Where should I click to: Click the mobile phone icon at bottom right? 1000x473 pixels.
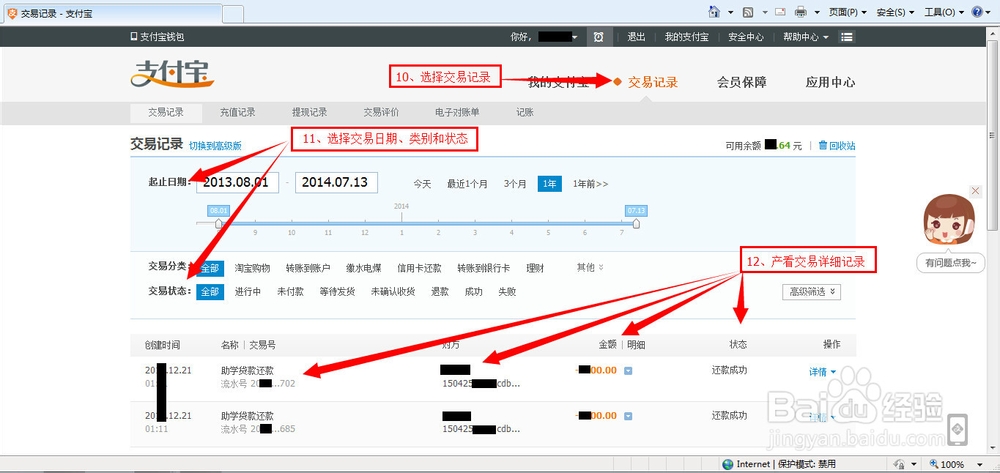(958, 430)
